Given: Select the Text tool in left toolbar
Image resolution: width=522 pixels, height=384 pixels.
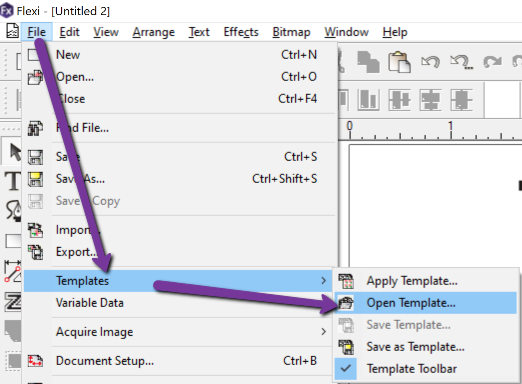Looking at the screenshot, I should [13, 181].
